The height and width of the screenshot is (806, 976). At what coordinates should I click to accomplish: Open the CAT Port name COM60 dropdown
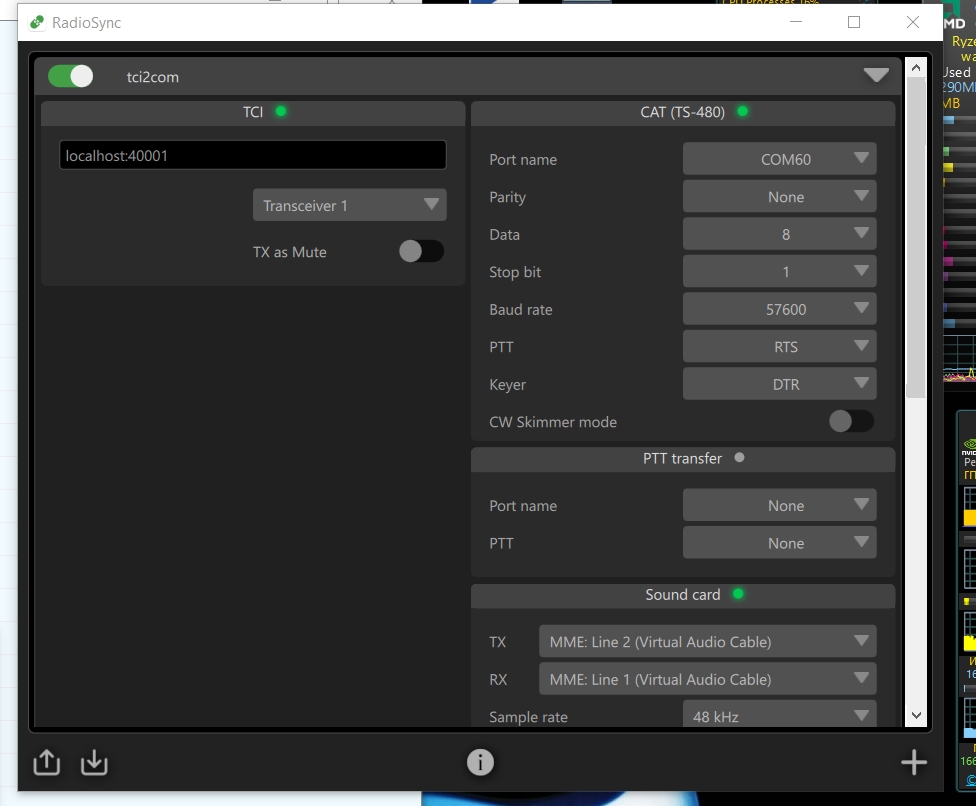coord(779,159)
